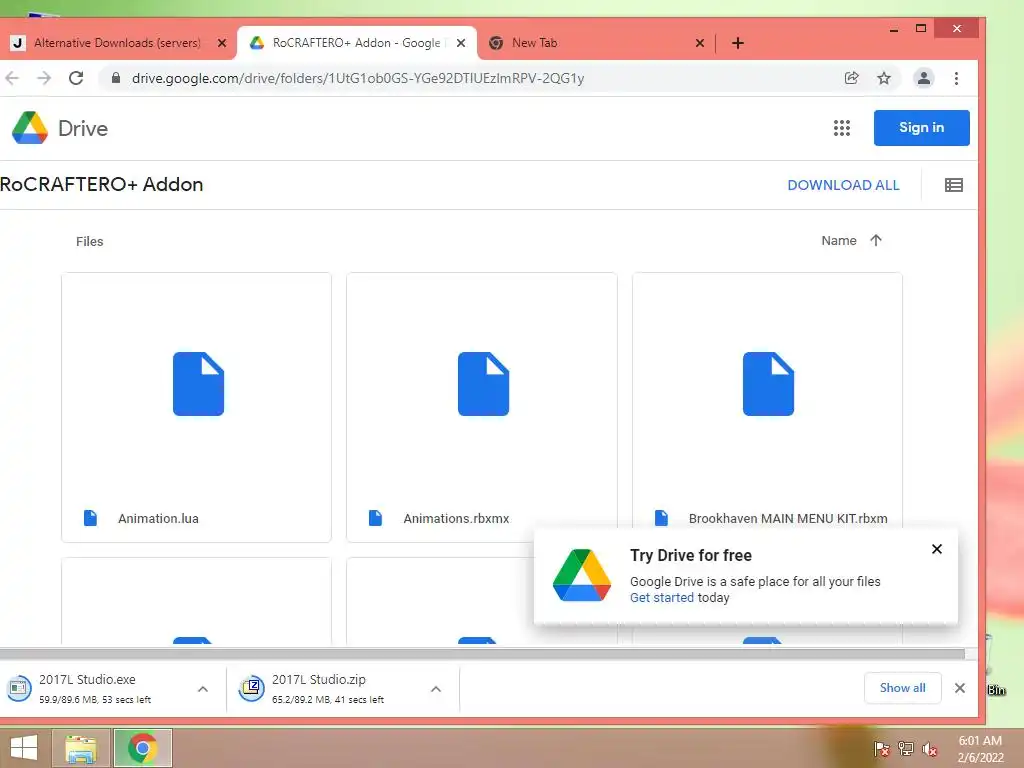The height and width of the screenshot is (768, 1024).
Task: Click the Brookhaven MAIN MENU KIT file icon
Action: point(661,518)
